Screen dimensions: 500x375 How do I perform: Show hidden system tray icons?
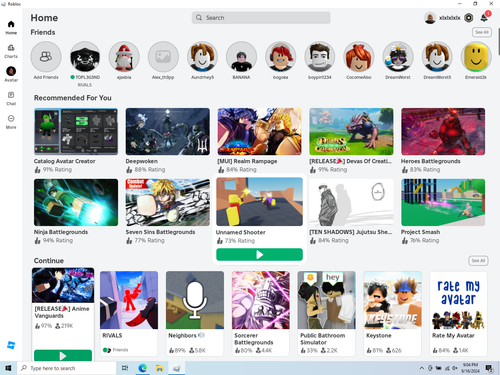click(422, 368)
